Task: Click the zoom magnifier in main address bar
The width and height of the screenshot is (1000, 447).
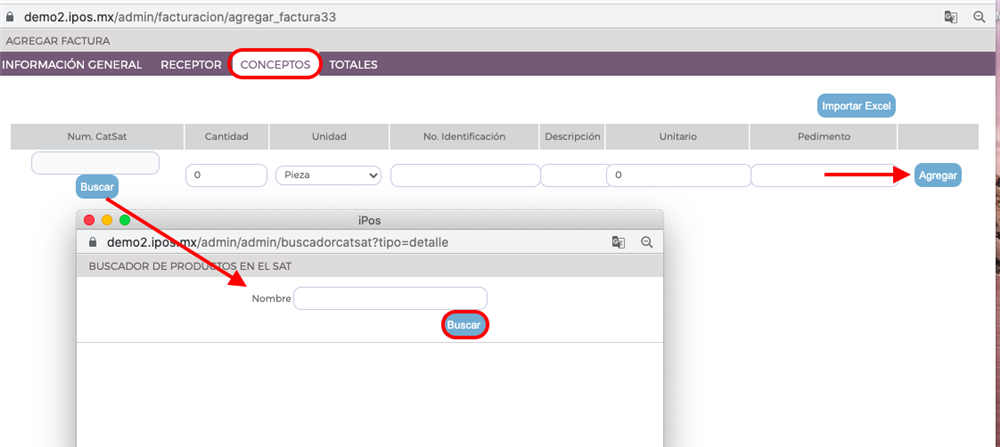Action: [980, 17]
